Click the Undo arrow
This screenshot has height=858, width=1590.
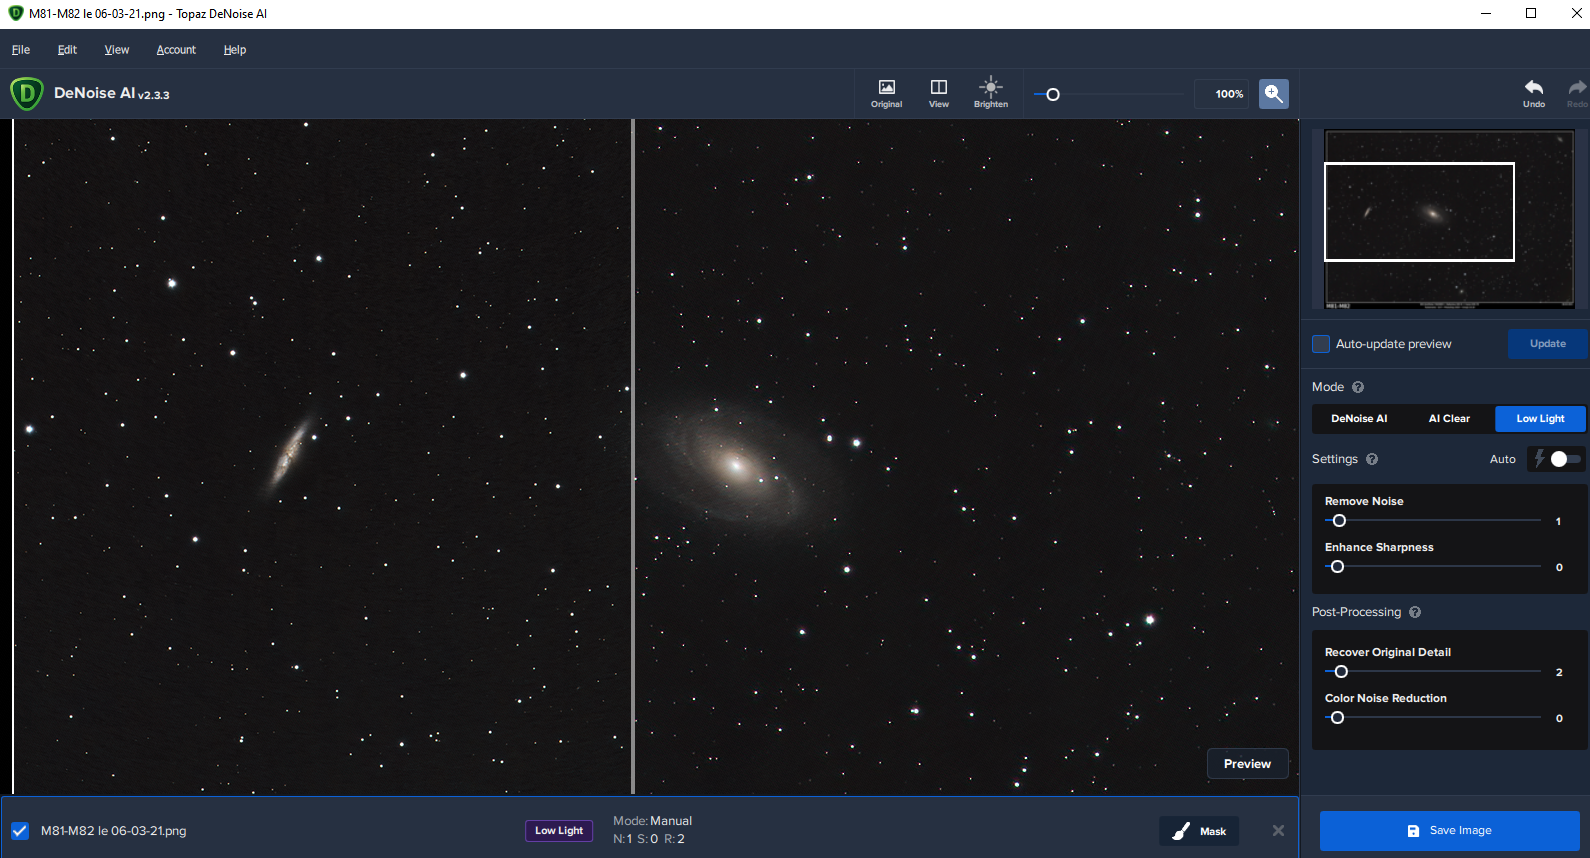(1533, 93)
